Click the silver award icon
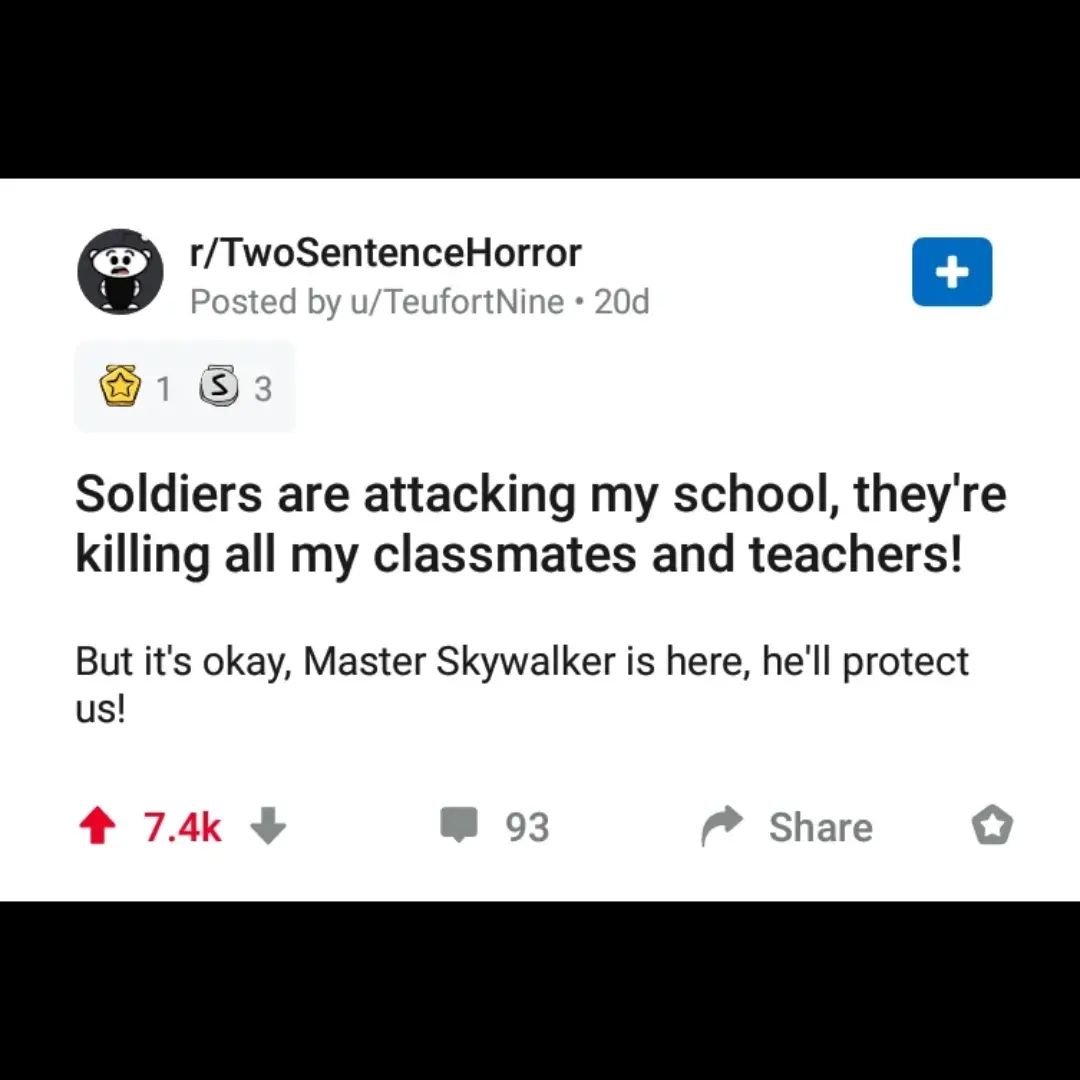Screen dimensions: 1080x1080 click(x=219, y=387)
